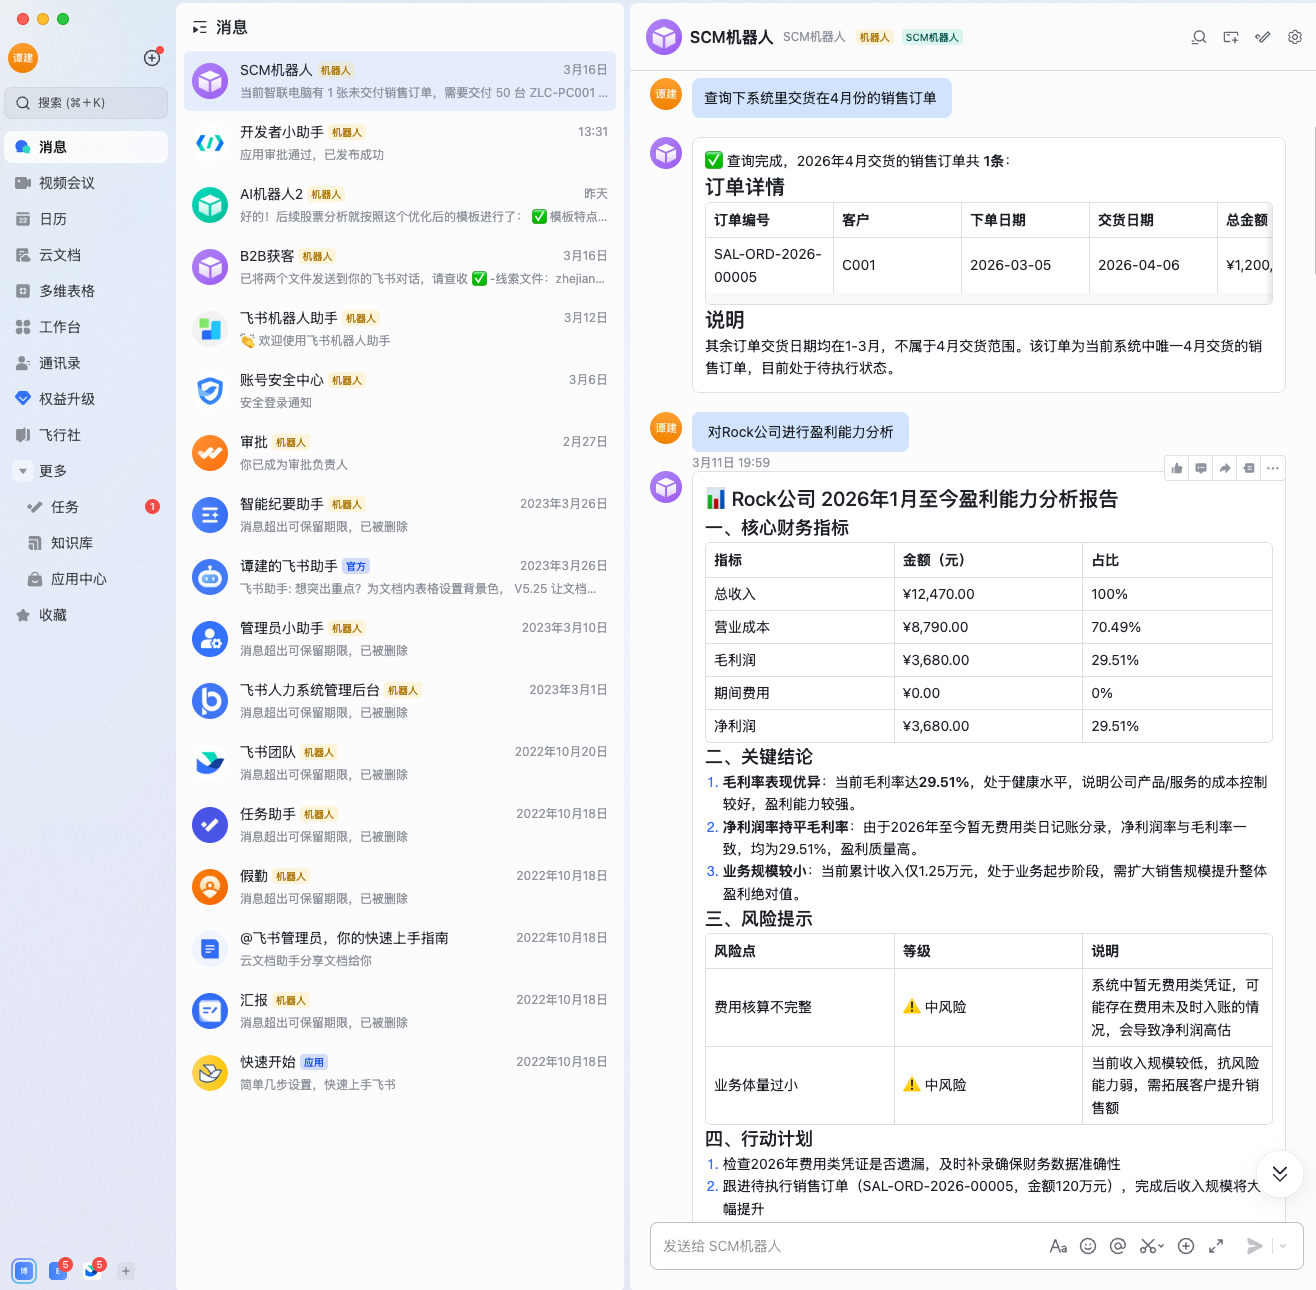
Task: Click the 权益升级 upgrade entry
Action: tap(64, 399)
